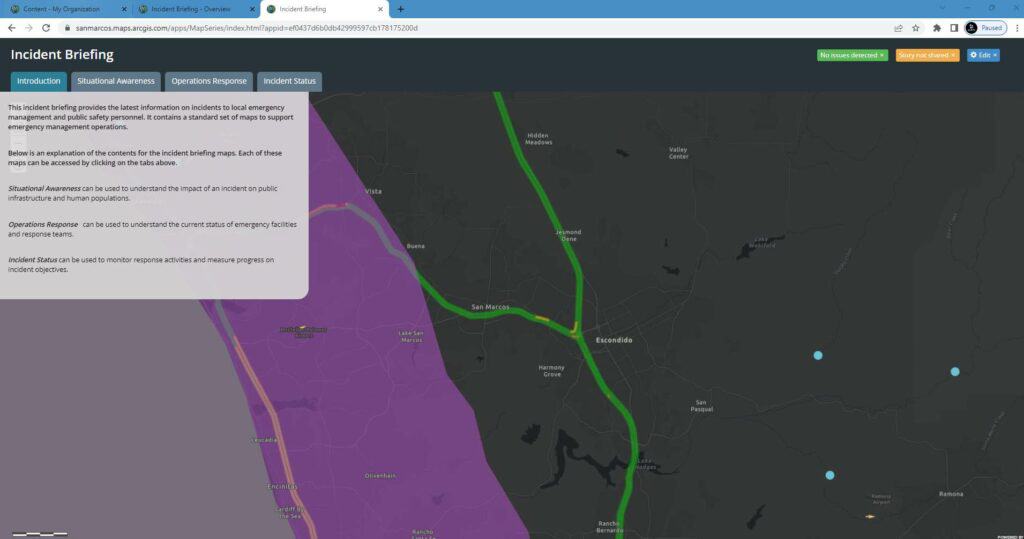Image resolution: width=1024 pixels, height=539 pixels.
Task: Expand the 'Story not shared' dropdown
Action: click(927, 55)
